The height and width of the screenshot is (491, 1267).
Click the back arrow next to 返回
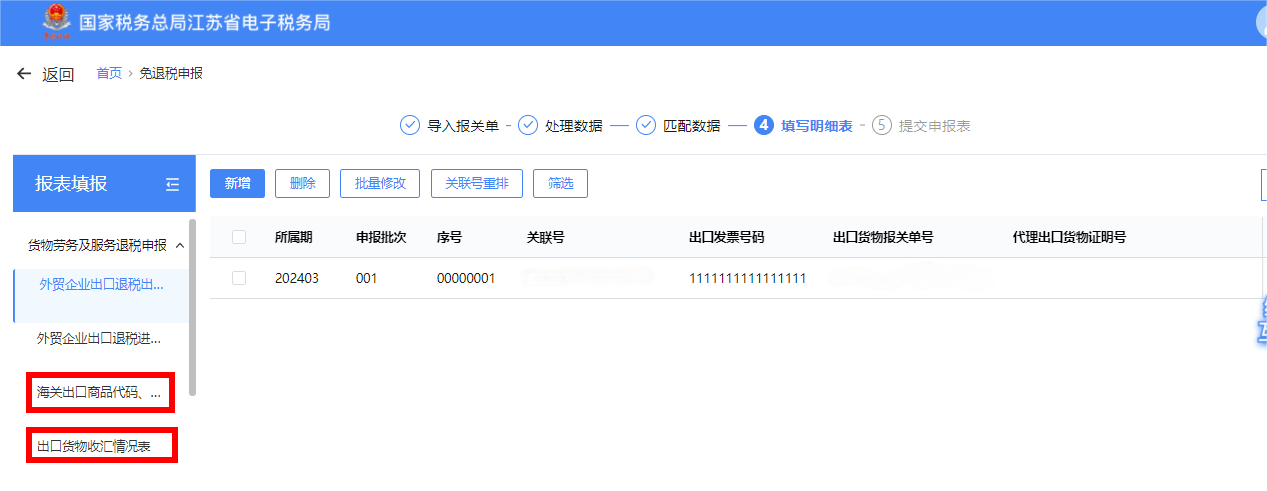24,74
